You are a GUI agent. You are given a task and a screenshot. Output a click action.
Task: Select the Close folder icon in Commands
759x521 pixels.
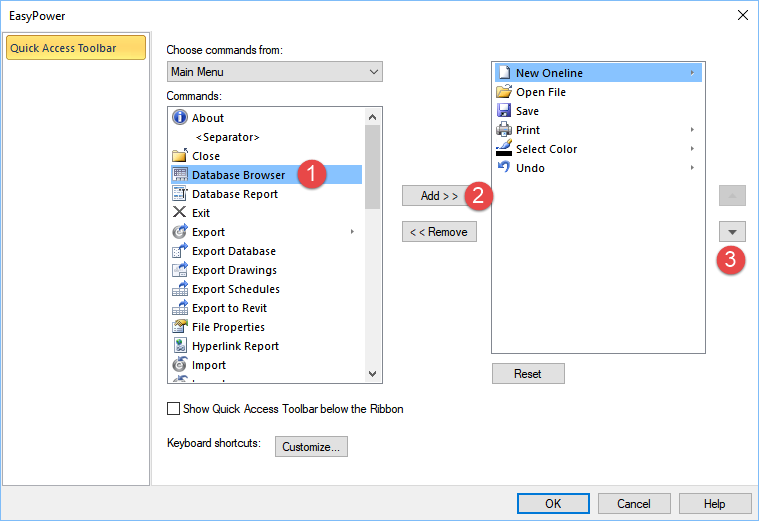point(180,156)
